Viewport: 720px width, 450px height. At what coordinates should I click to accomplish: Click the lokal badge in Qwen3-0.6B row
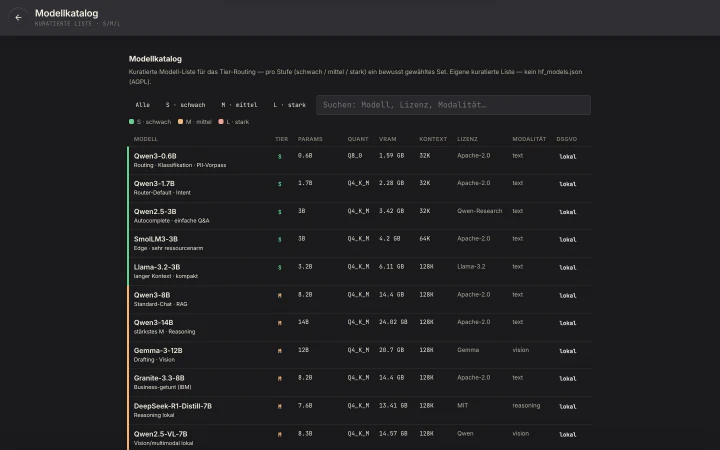(x=568, y=157)
